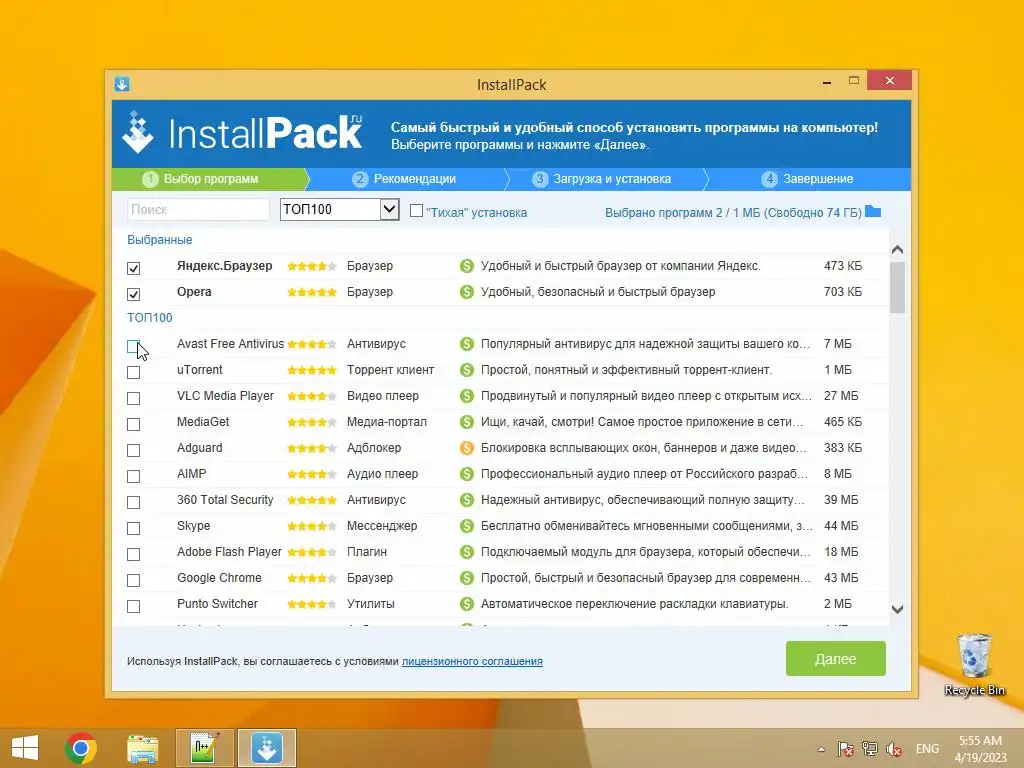Viewport: 1024px width, 768px height.
Task: Click the InstallPack title bar app icon
Action: (122, 84)
